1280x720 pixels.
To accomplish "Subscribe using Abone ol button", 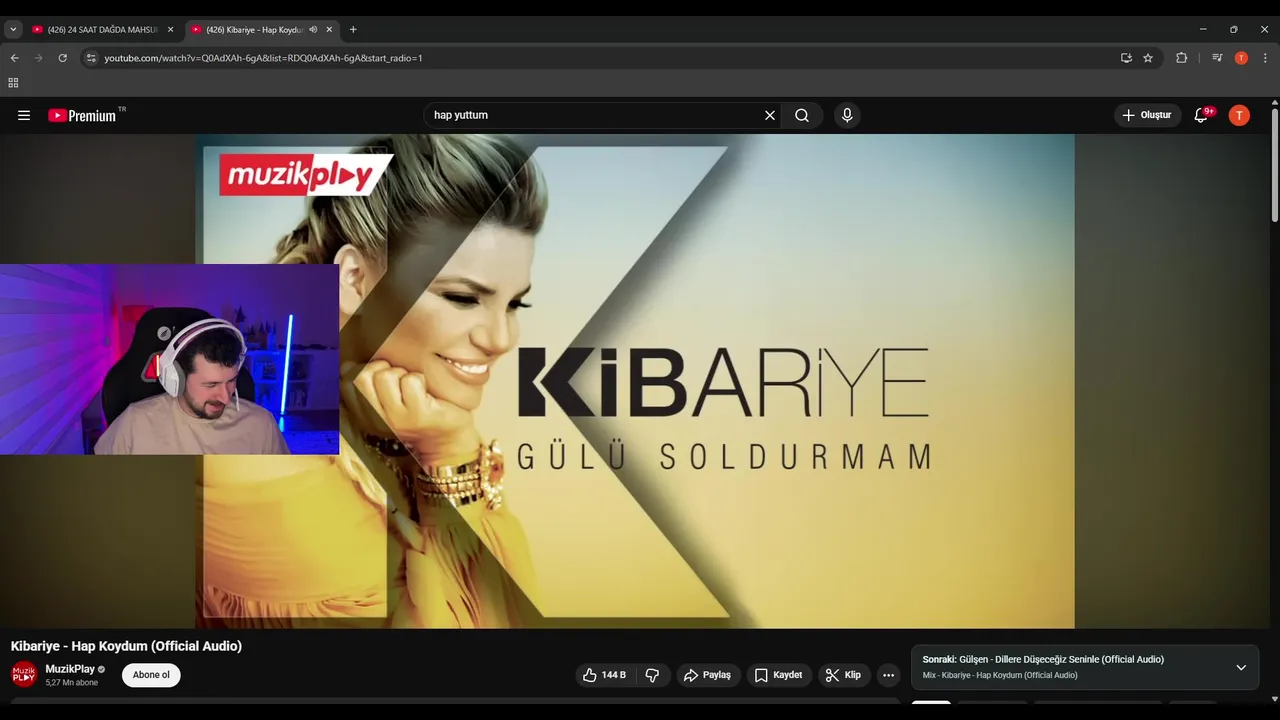I will (151, 675).
